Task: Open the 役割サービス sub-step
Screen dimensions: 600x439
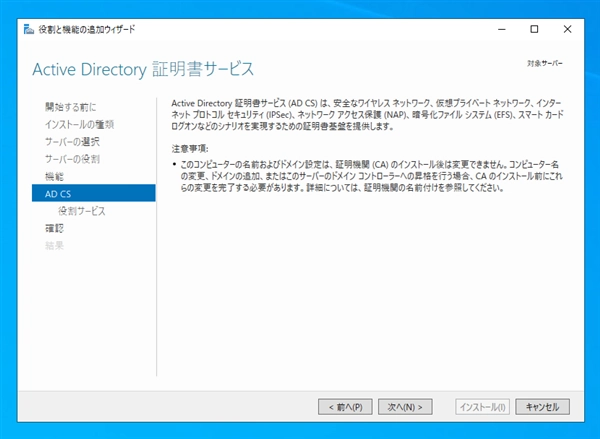Action: point(82,211)
